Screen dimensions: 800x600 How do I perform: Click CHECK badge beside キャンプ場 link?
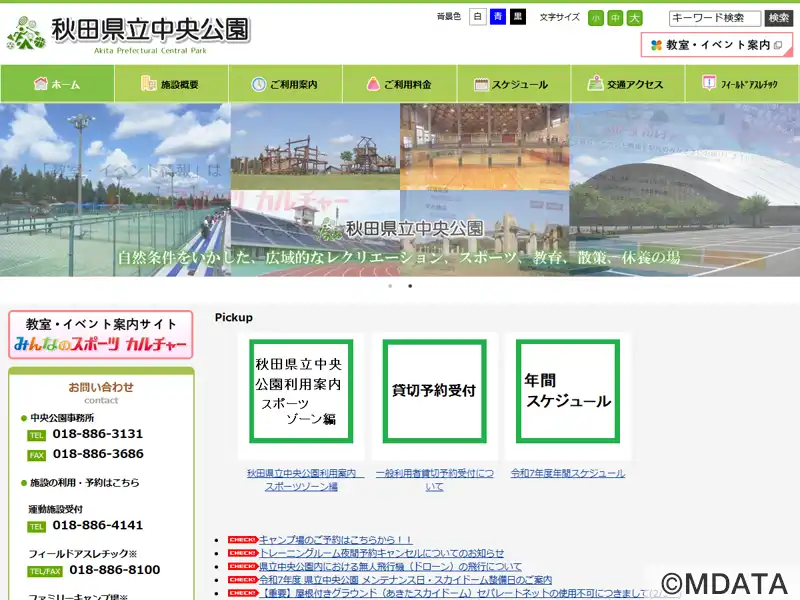click(x=242, y=540)
